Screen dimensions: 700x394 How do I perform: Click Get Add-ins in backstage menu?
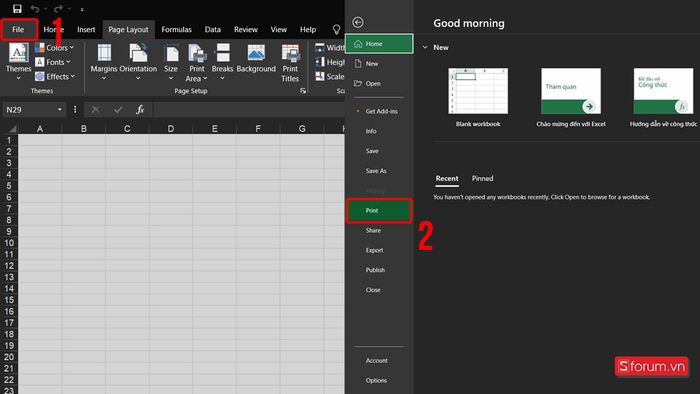tap(379, 111)
